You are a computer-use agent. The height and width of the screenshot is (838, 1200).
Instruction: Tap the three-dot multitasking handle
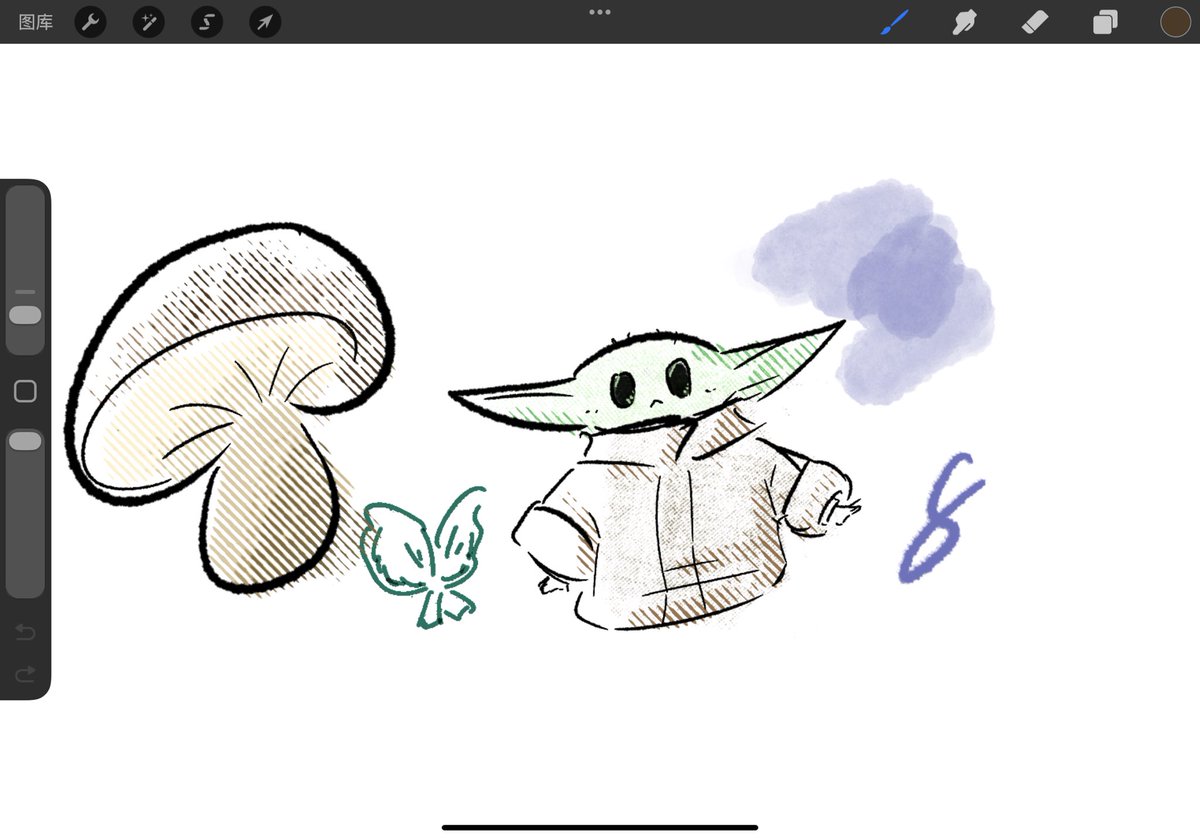coord(599,12)
